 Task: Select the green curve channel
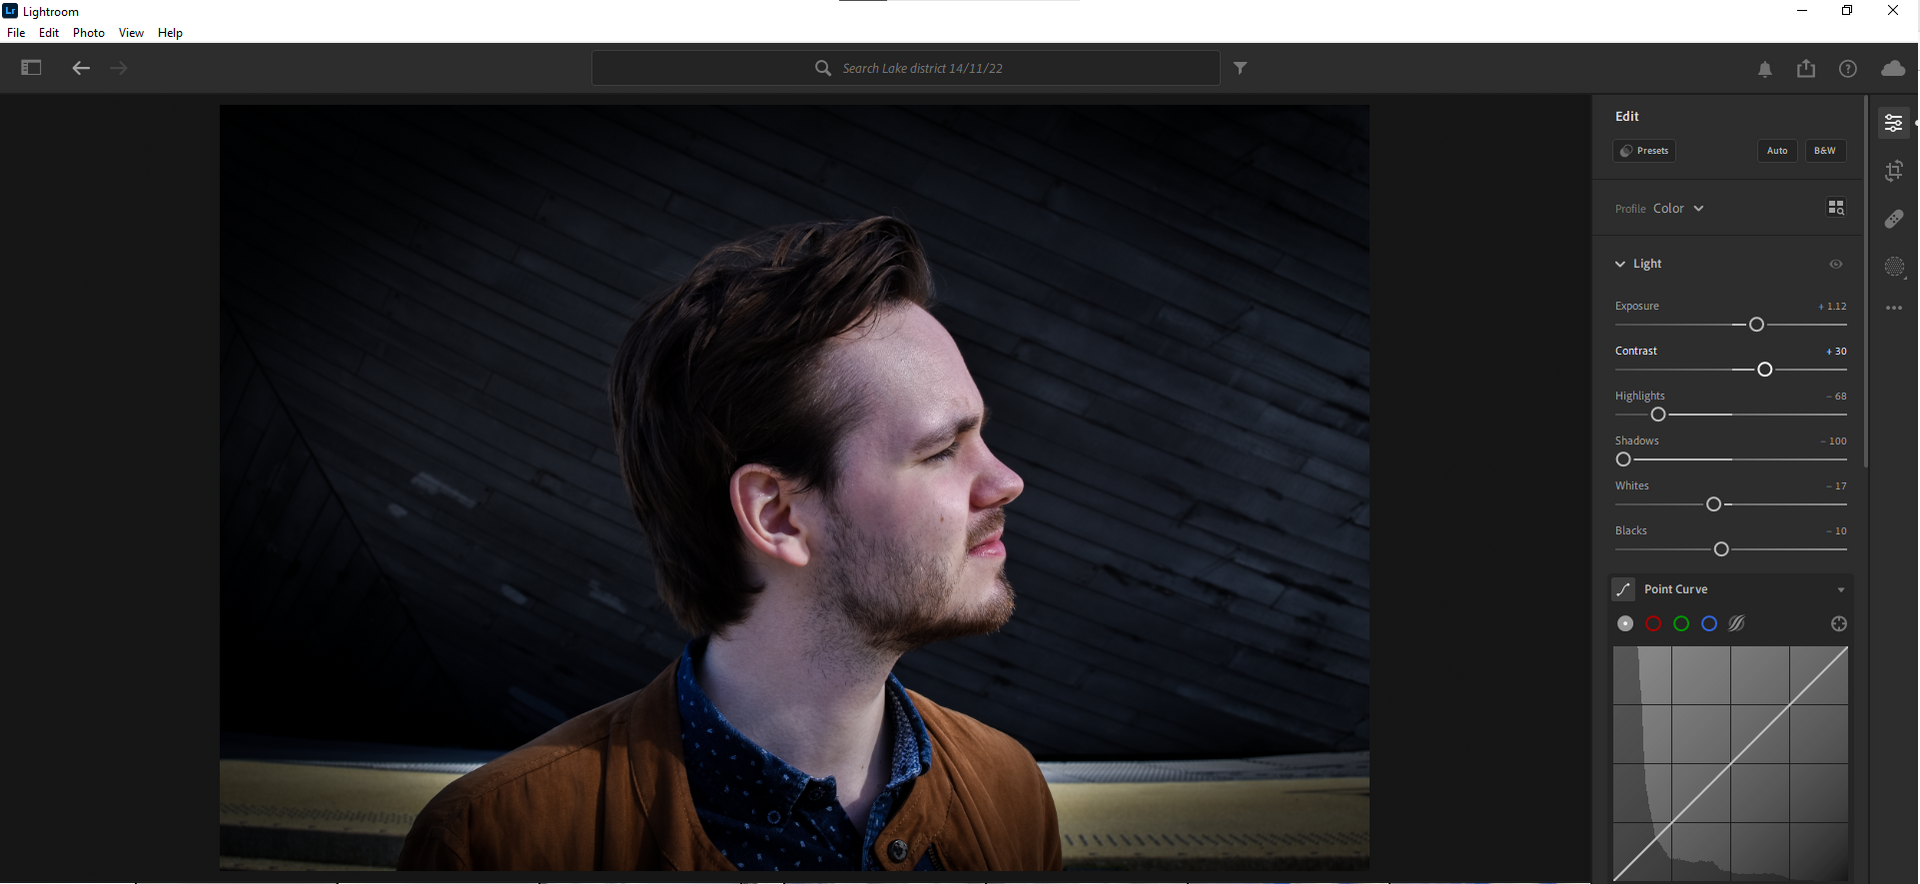[1681, 624]
